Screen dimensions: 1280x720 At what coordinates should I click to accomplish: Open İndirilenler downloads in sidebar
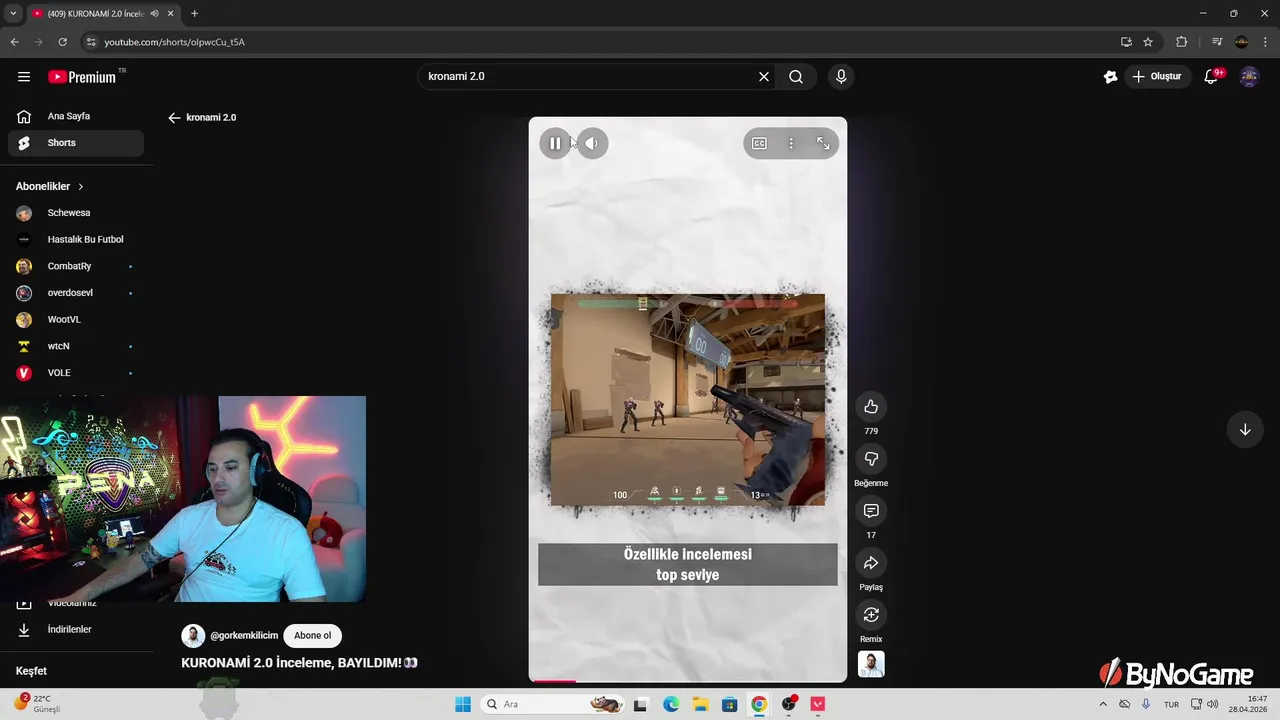(x=76, y=630)
